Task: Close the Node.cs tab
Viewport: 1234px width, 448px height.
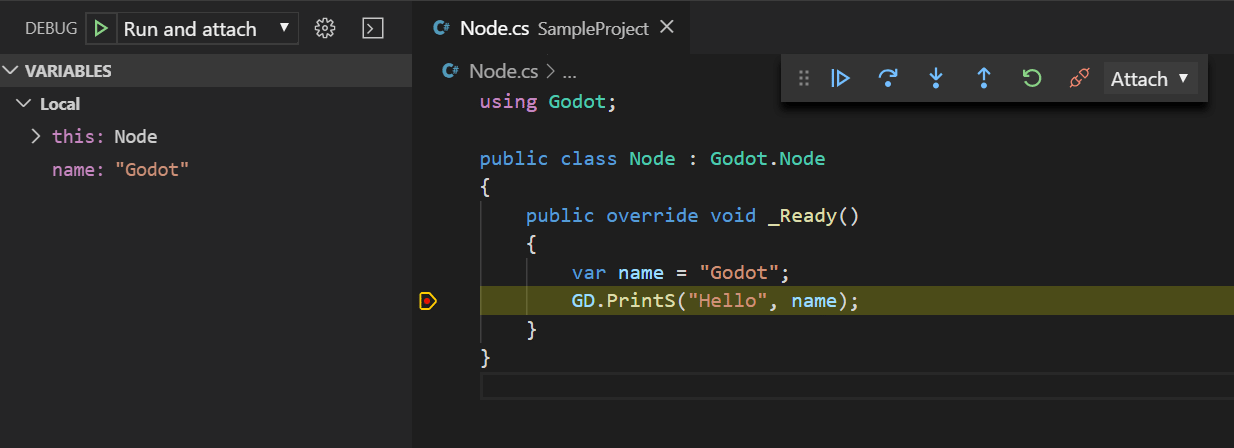Action: click(667, 28)
